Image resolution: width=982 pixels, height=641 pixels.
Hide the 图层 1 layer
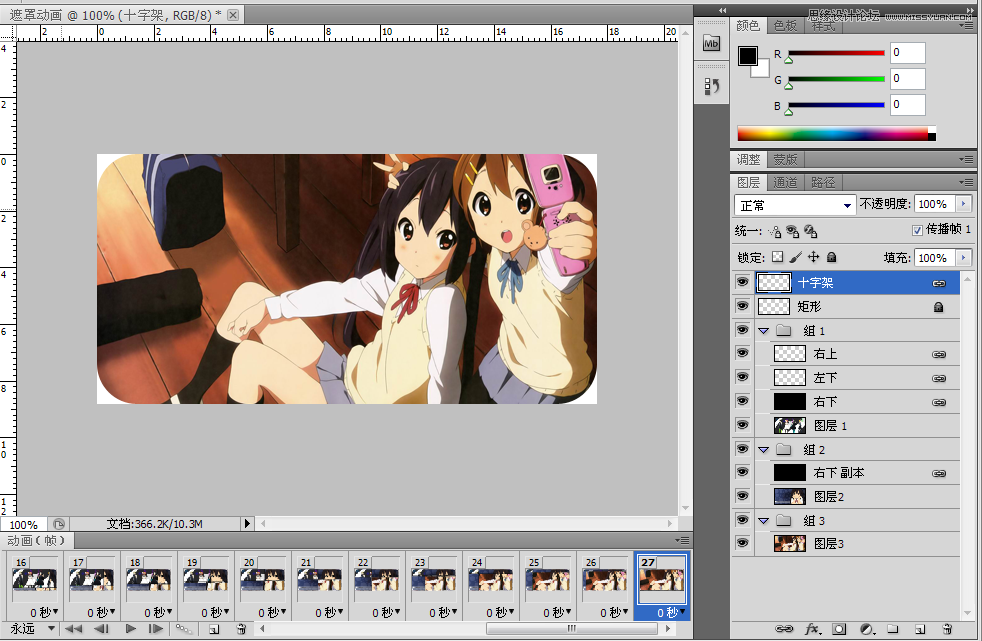(743, 425)
